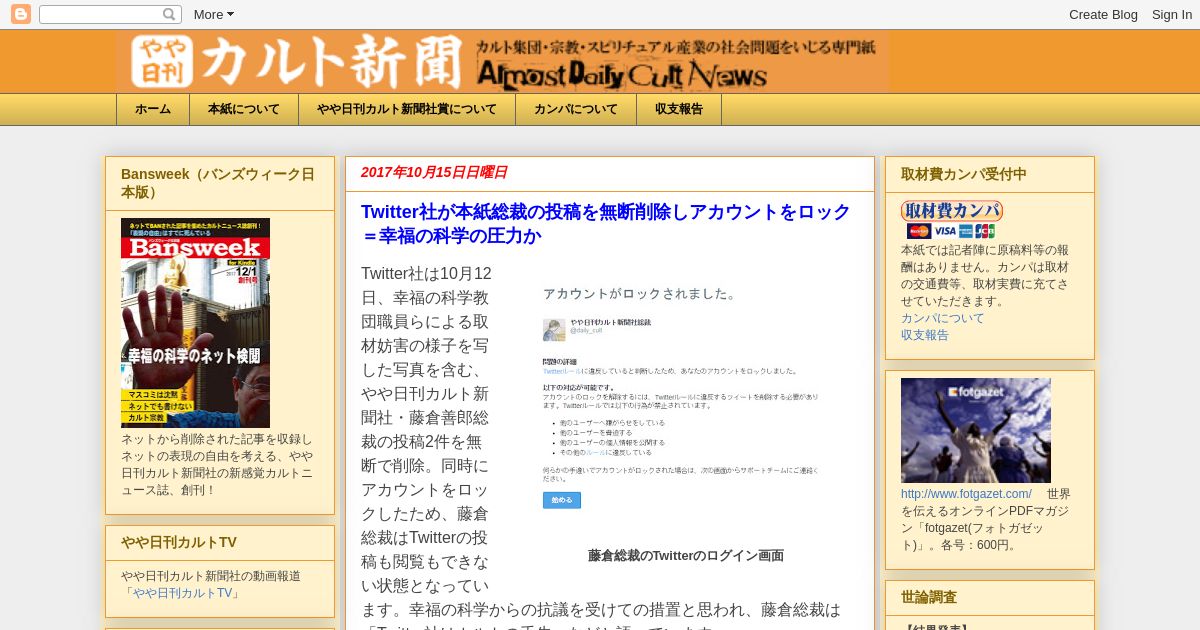Click the やや日刊カルトTV widget heading
This screenshot has height=630, width=1200.
(x=179, y=542)
